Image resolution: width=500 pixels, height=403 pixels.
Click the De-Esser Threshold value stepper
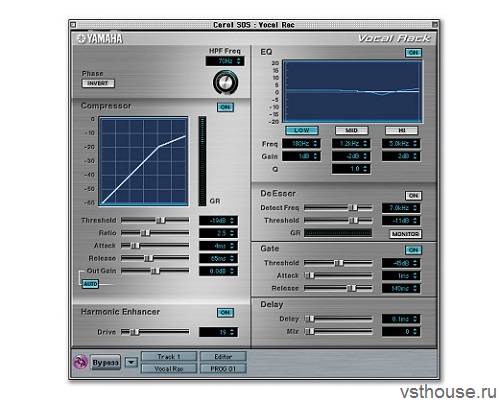[401, 221]
